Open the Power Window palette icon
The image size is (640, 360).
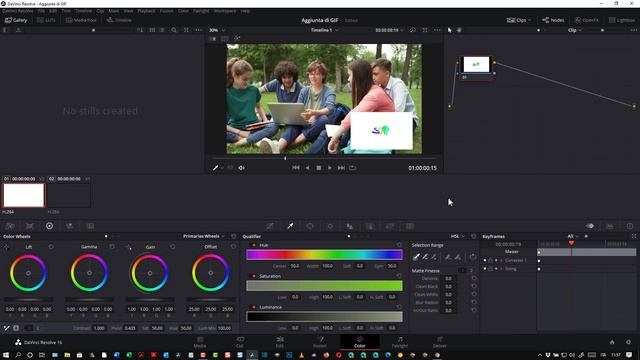coord(310,226)
